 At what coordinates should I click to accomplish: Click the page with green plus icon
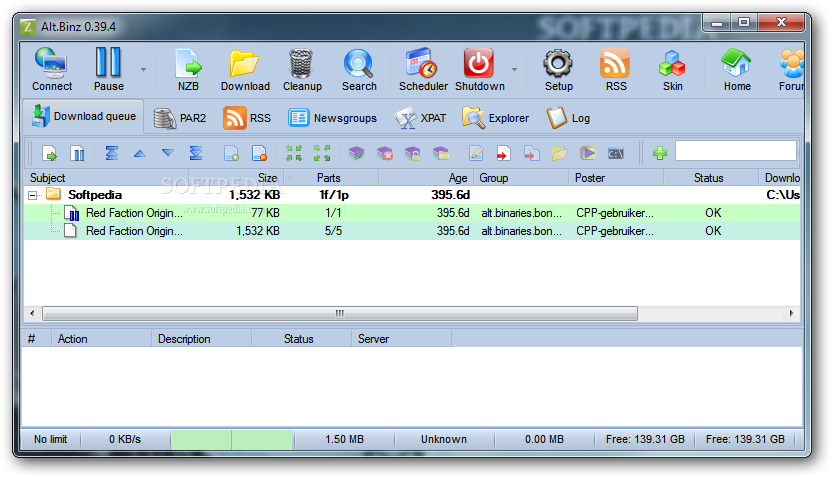click(231, 153)
